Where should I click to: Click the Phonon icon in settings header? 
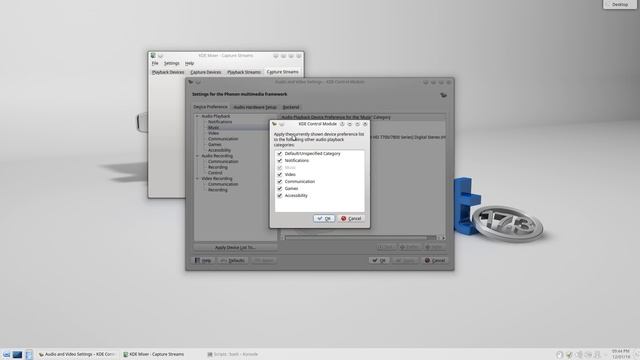click(443, 95)
